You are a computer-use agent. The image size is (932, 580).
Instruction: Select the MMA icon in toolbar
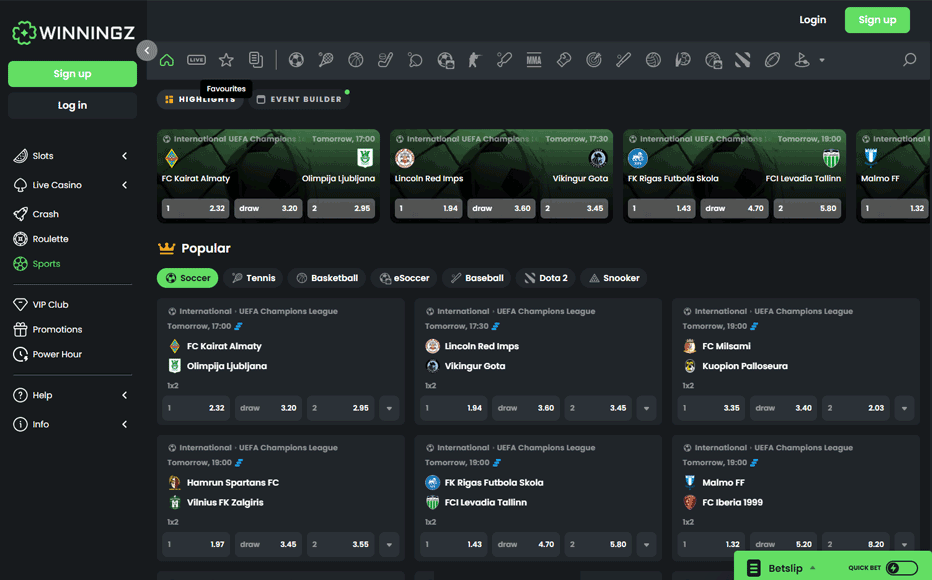pos(534,60)
